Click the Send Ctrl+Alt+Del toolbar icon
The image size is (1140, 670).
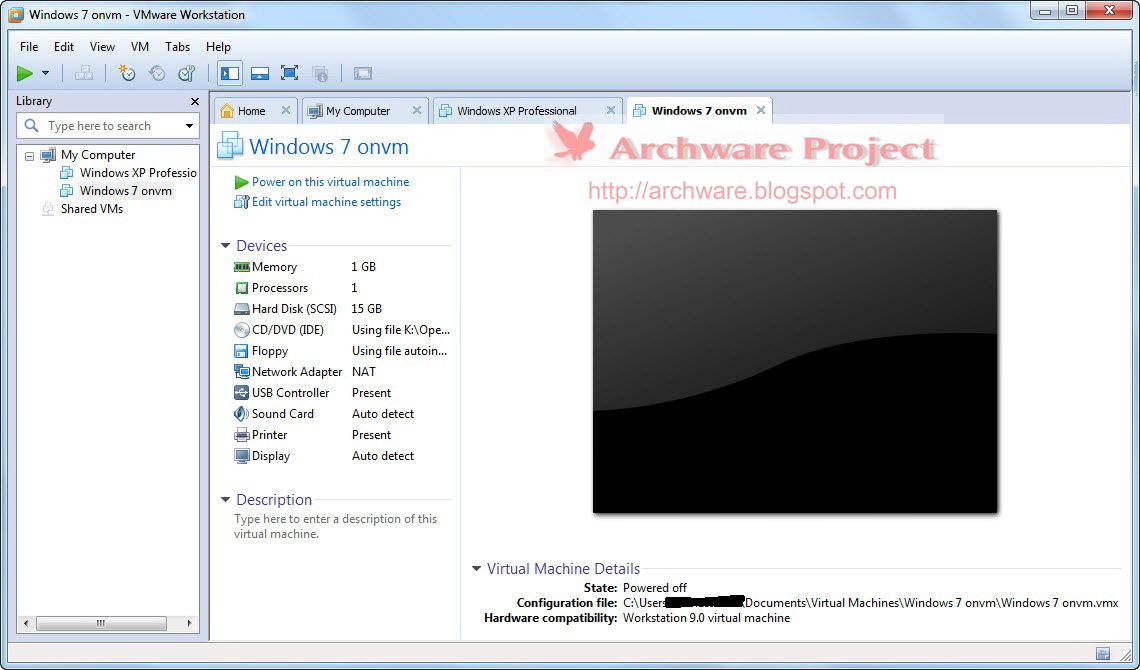click(x=84, y=73)
